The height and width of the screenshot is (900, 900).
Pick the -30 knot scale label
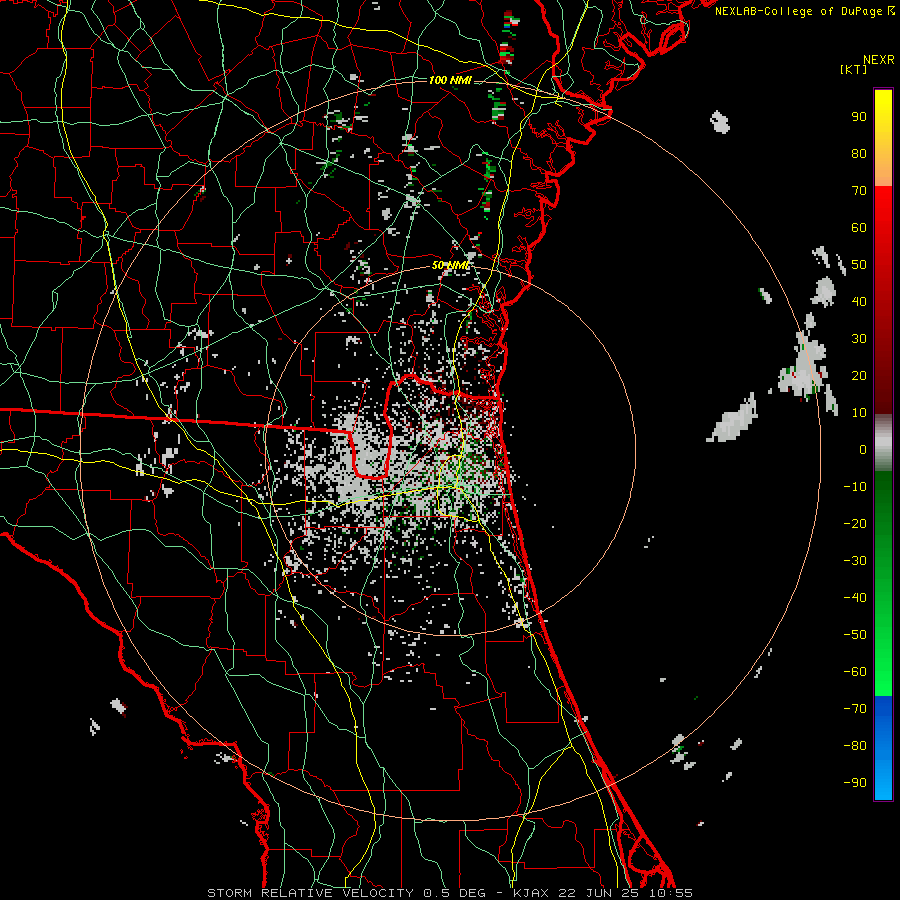tap(855, 561)
